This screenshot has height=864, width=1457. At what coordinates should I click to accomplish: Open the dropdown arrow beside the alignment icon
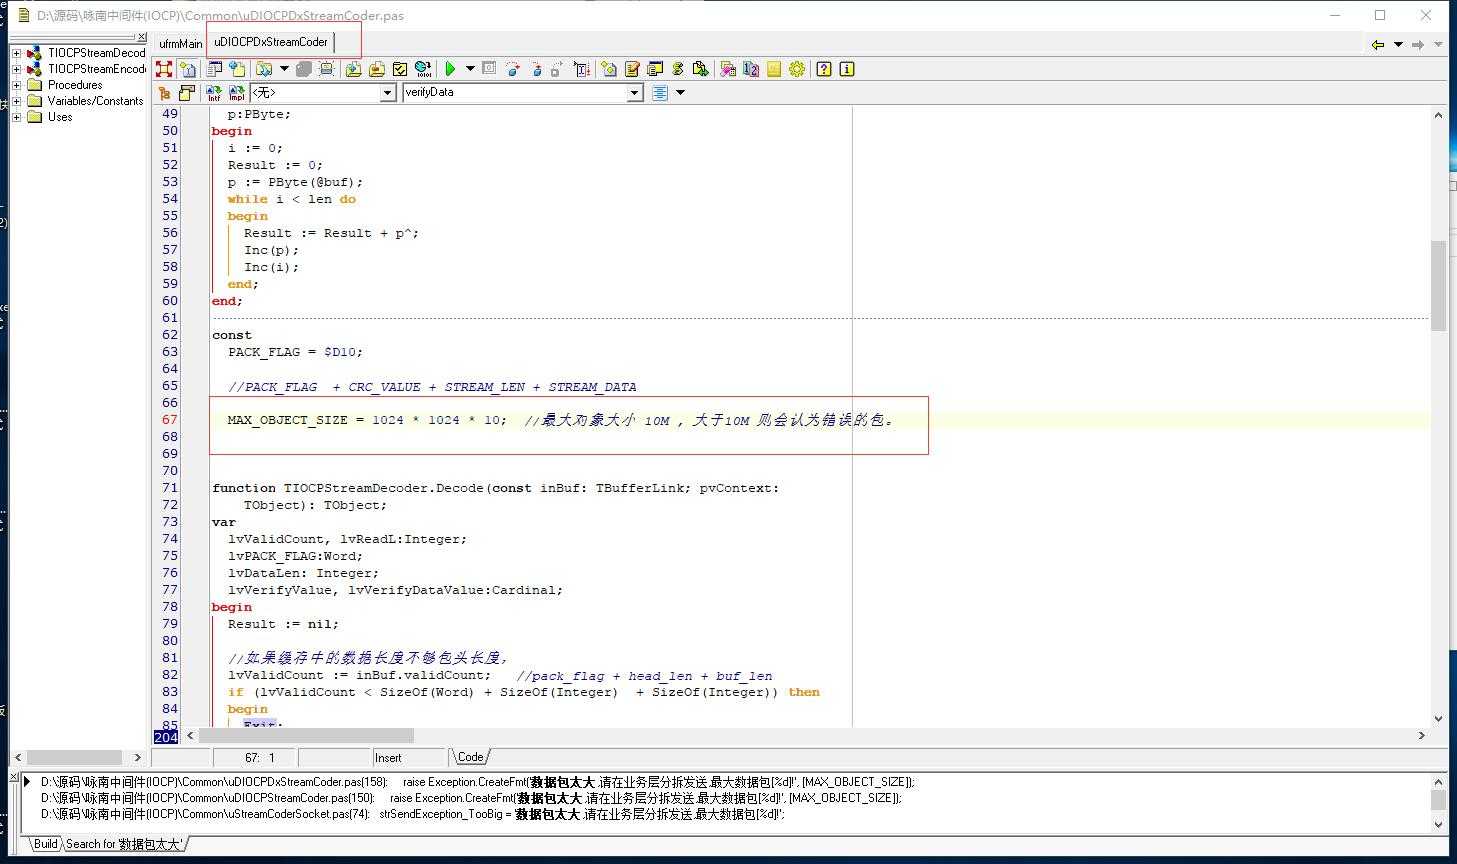click(680, 92)
